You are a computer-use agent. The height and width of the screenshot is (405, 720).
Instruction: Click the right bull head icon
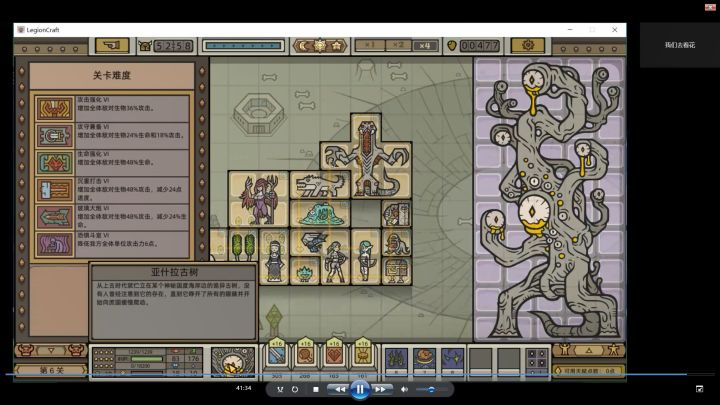pos(76,350)
